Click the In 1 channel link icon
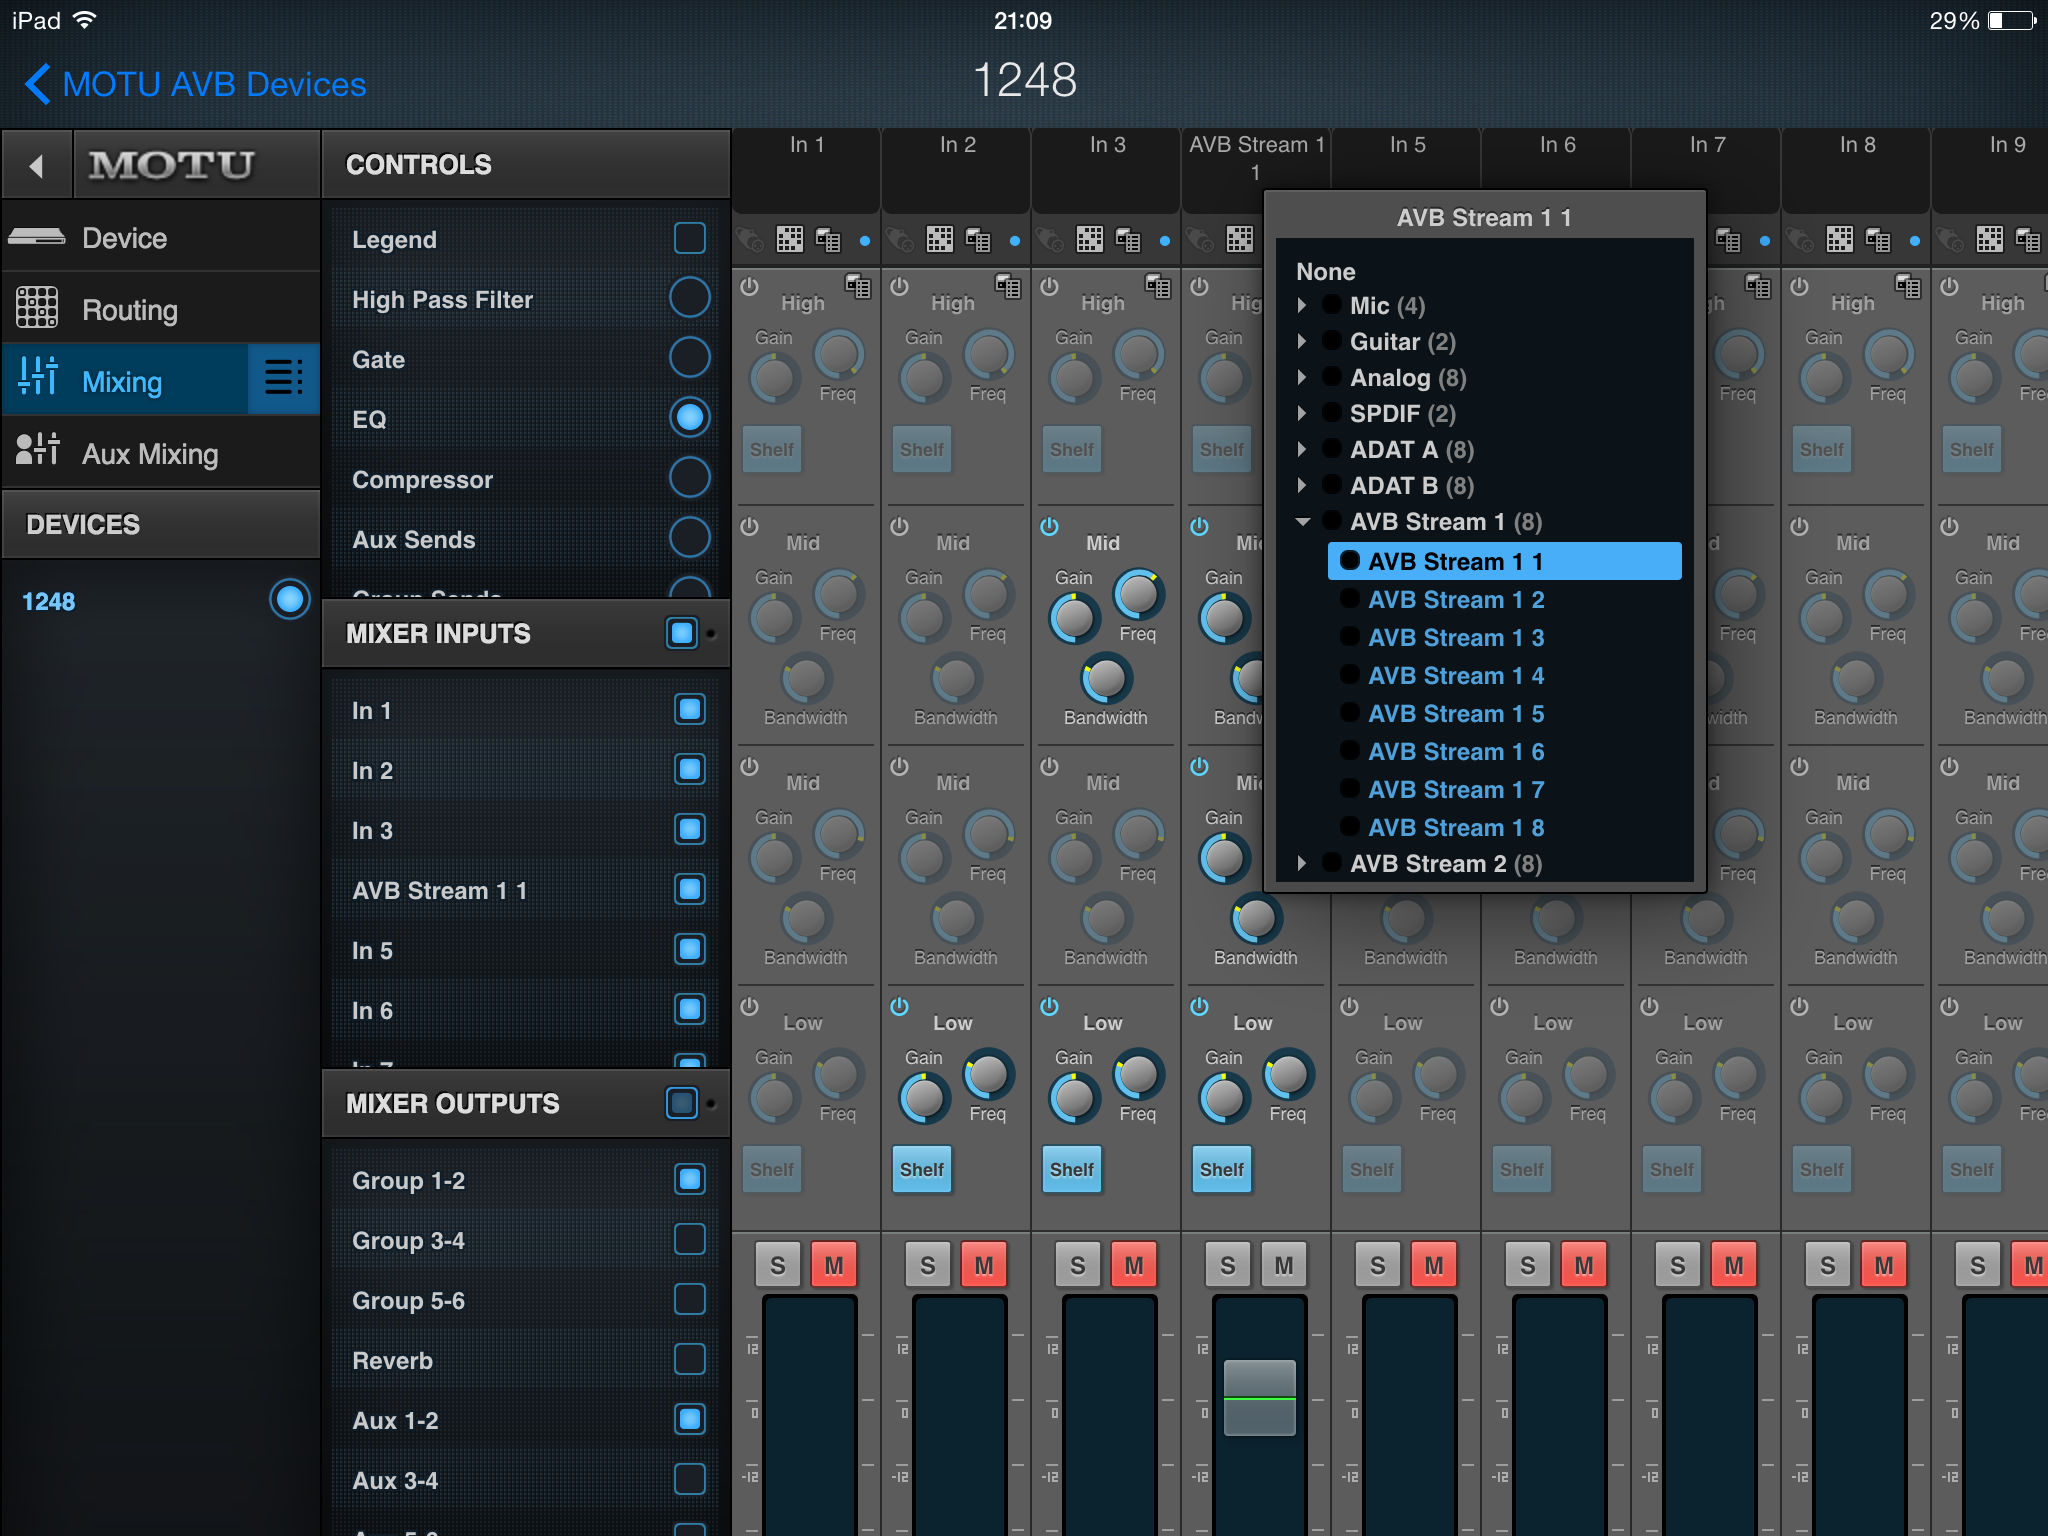 [750, 240]
